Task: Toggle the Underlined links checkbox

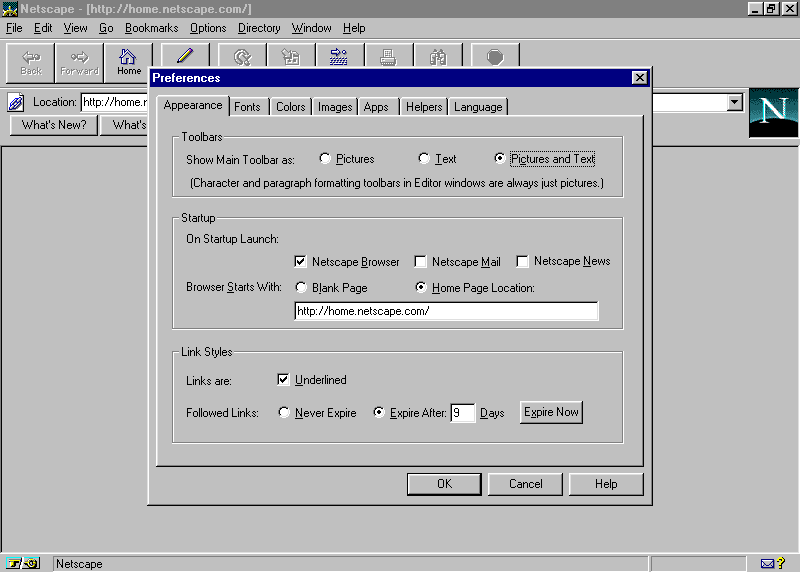Action: (x=283, y=380)
